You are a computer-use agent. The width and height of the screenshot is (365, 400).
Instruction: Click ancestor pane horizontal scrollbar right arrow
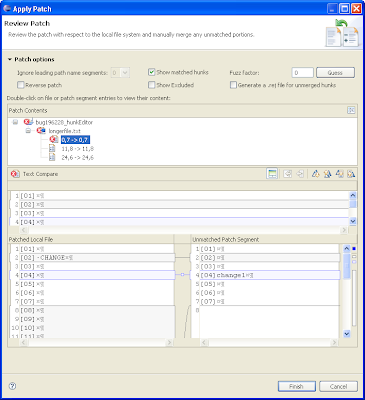[x=344, y=230]
